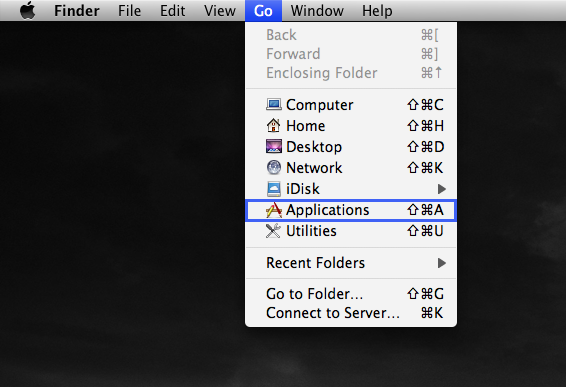The image size is (566, 387).
Task: Expand the Recent Folders submenu arrow
Action: pos(441,263)
